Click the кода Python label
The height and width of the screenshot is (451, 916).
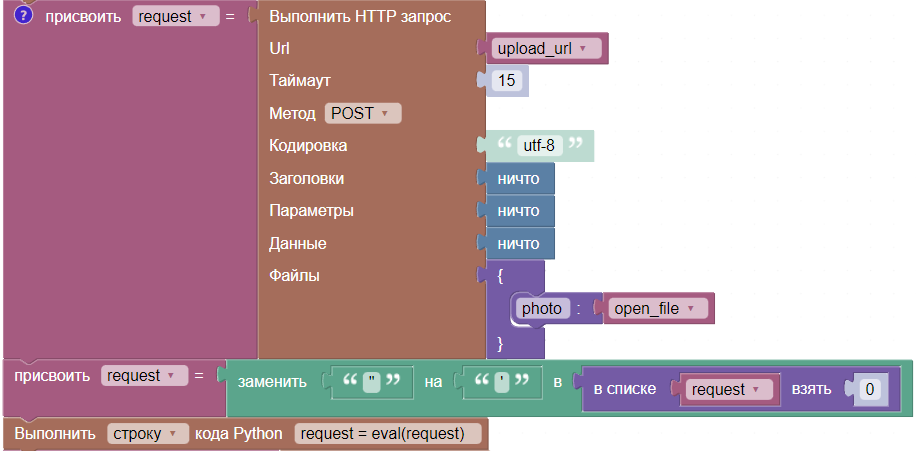click(x=239, y=434)
